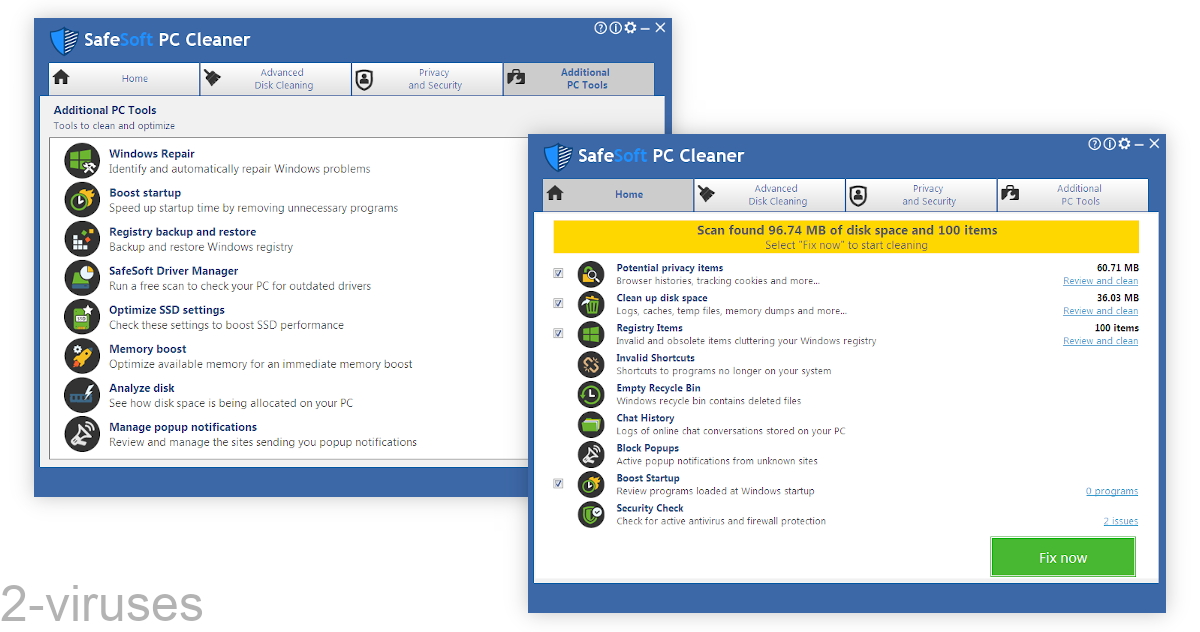Open Windows Repair tool link
This screenshot has width=1200, height=632.
[152, 154]
